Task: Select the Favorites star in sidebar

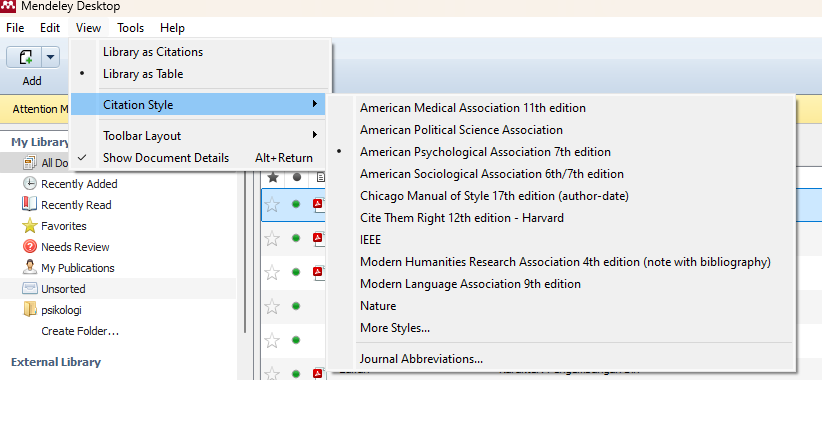Action: [31, 226]
